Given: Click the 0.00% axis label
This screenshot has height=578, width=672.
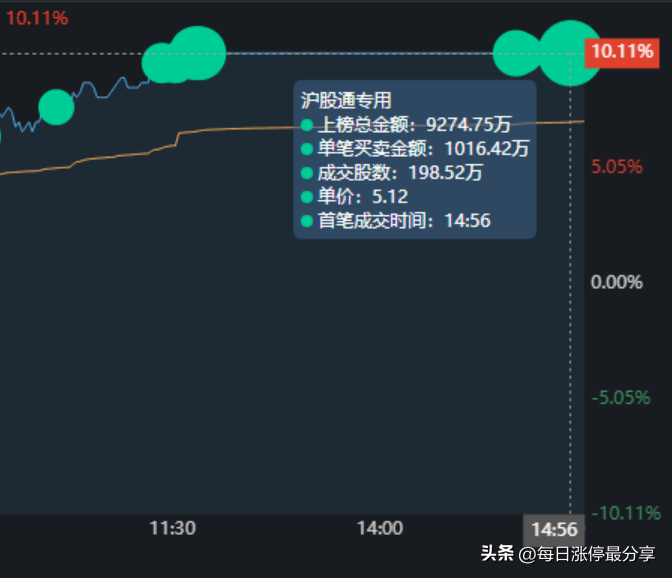Looking at the screenshot, I should [617, 282].
